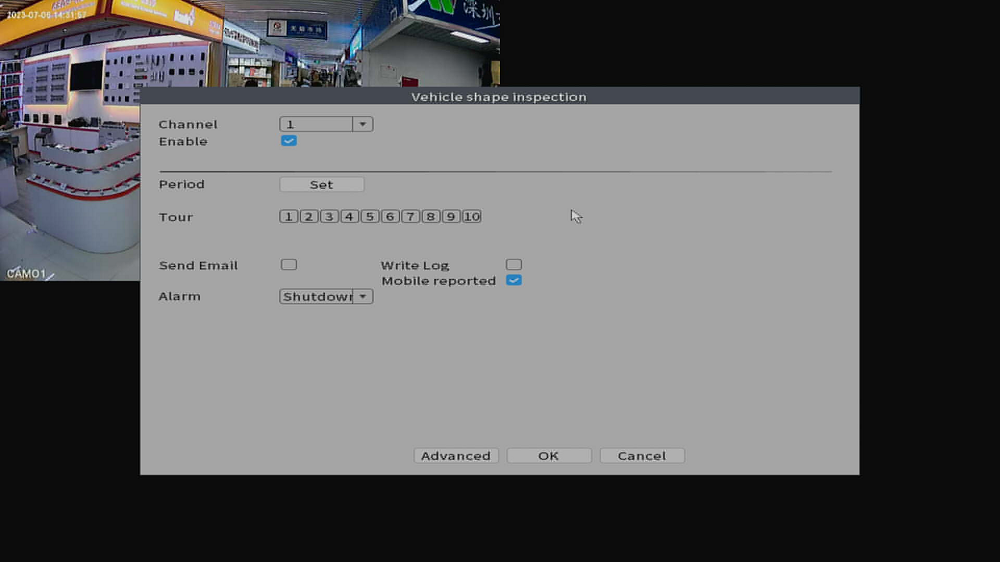Click the Channel label text
Image resolution: width=1000 pixels, height=562 pixels.
pyautogui.click(x=188, y=124)
